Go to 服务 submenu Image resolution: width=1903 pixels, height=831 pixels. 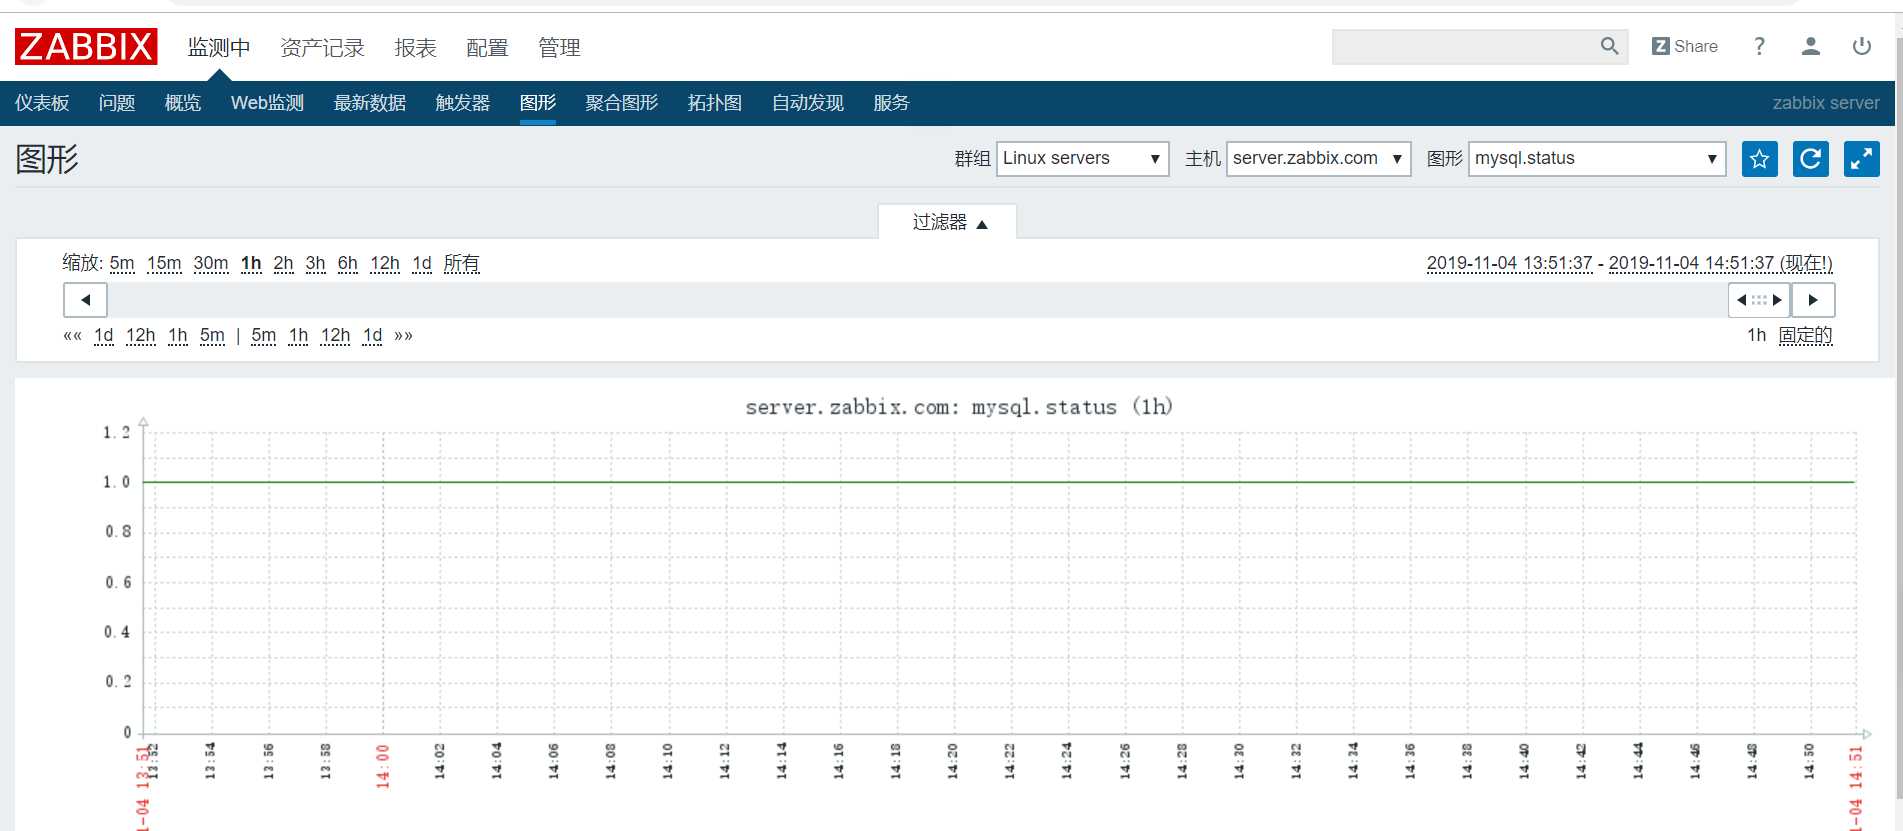(891, 103)
